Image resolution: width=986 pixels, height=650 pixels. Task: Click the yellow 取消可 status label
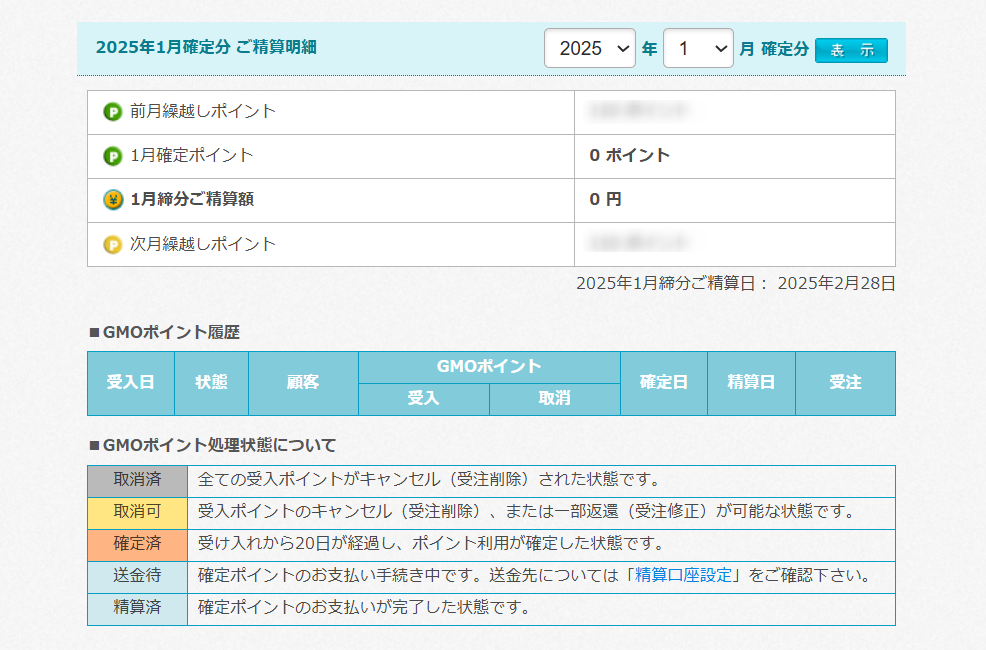[137, 512]
